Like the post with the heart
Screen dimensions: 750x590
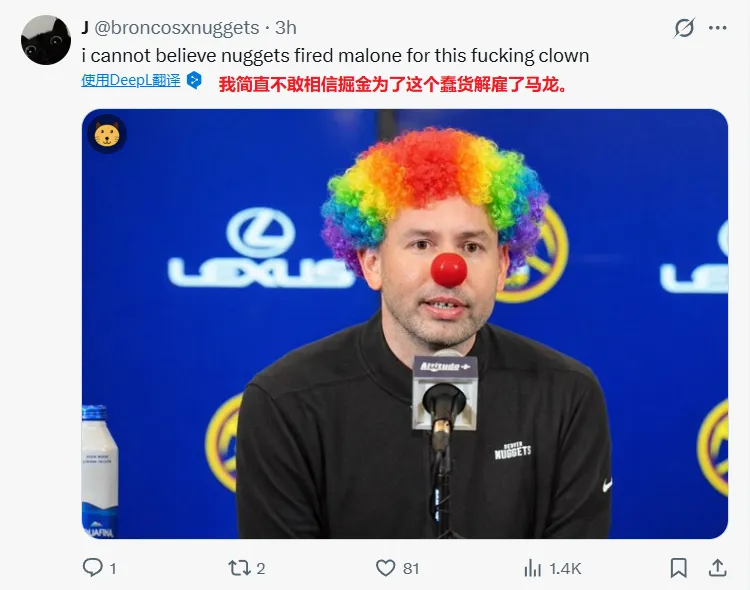[x=385, y=568]
